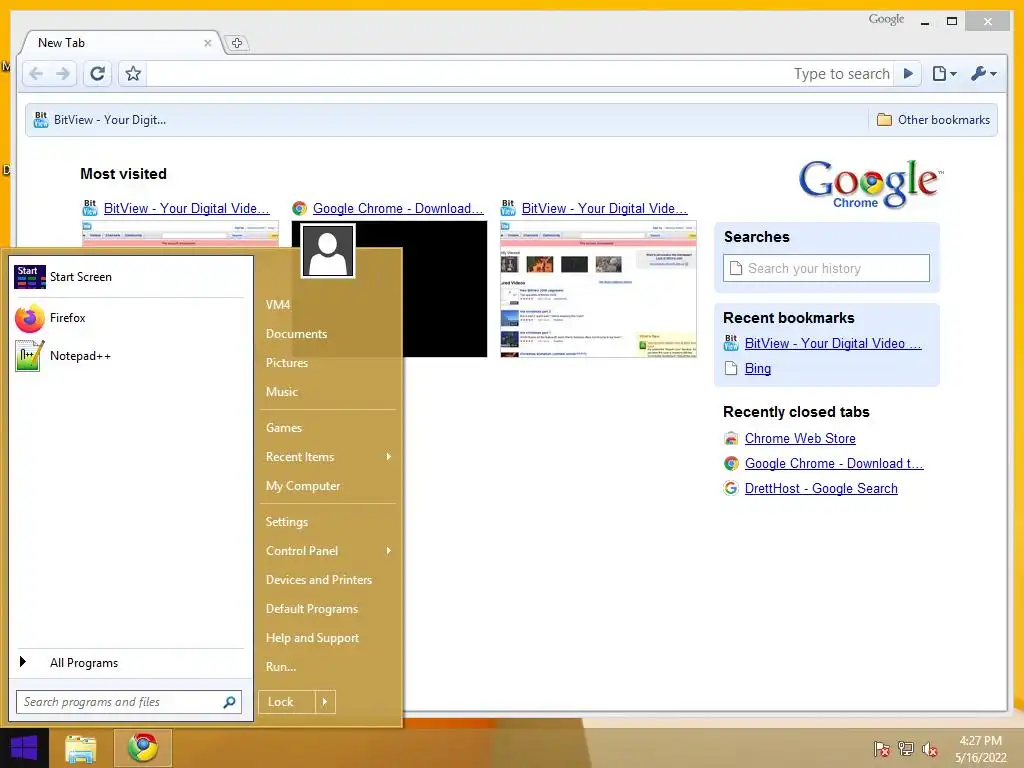The height and width of the screenshot is (768, 1024).
Task: Select the New Tab tab
Action: click(x=121, y=42)
